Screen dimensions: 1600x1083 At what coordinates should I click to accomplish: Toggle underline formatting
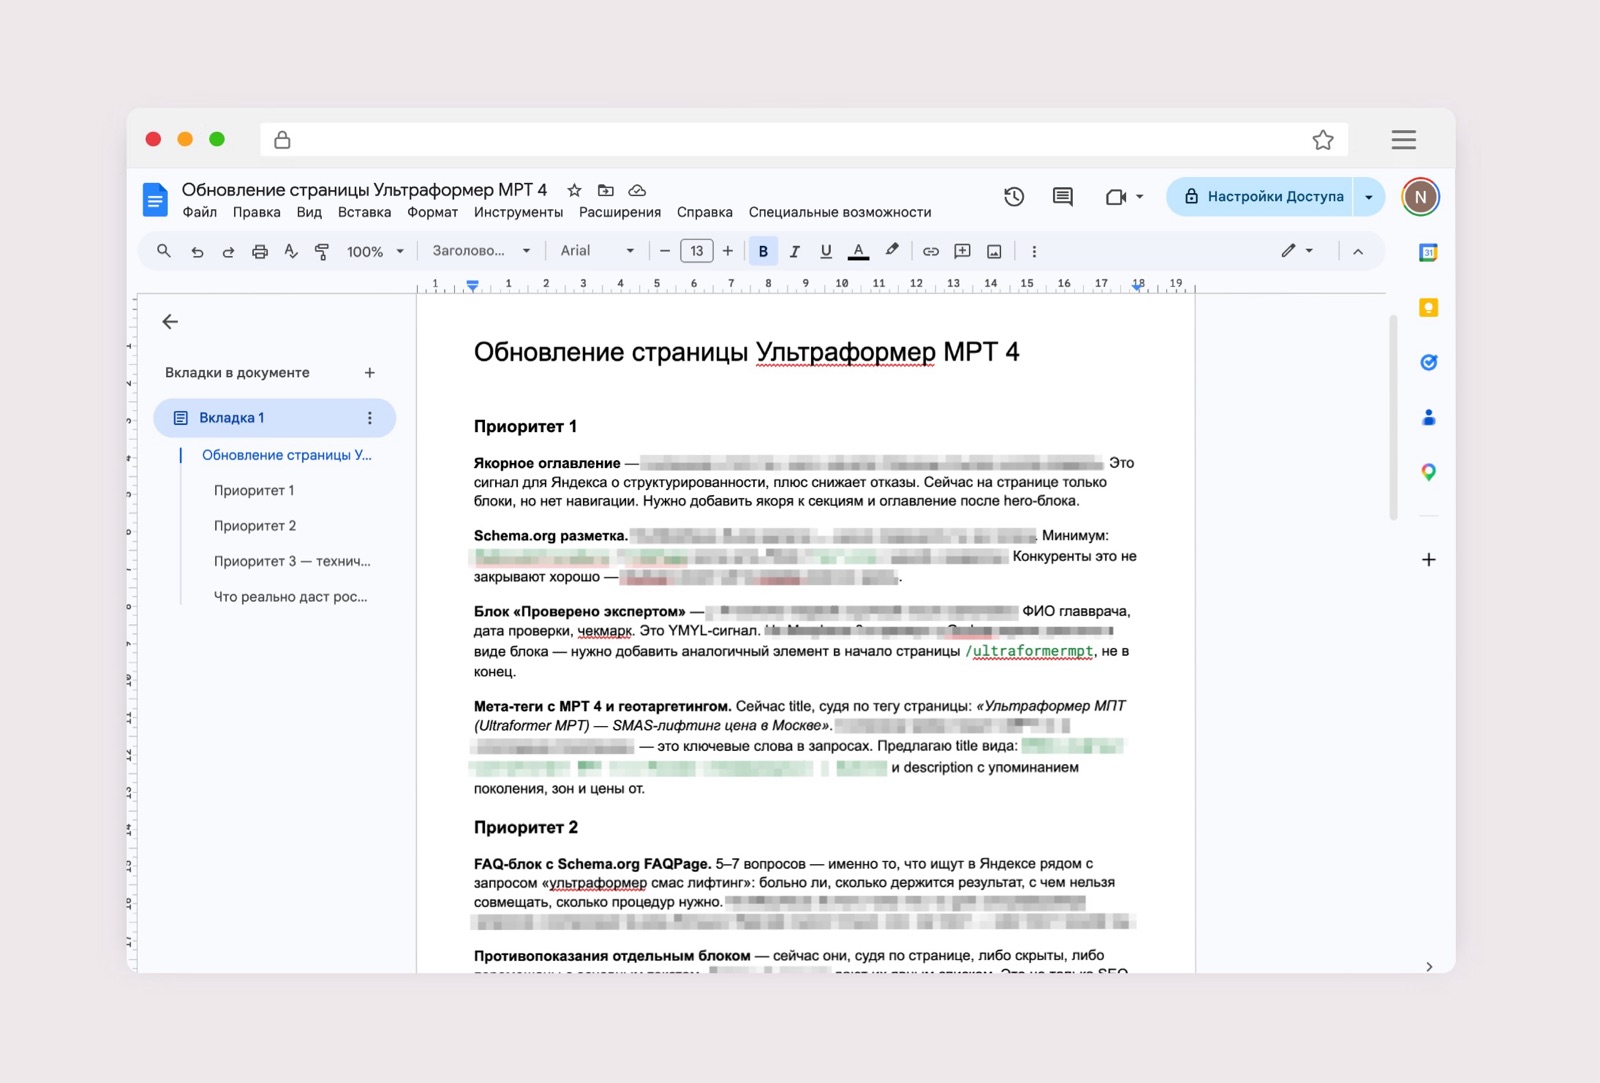pyautogui.click(x=826, y=252)
